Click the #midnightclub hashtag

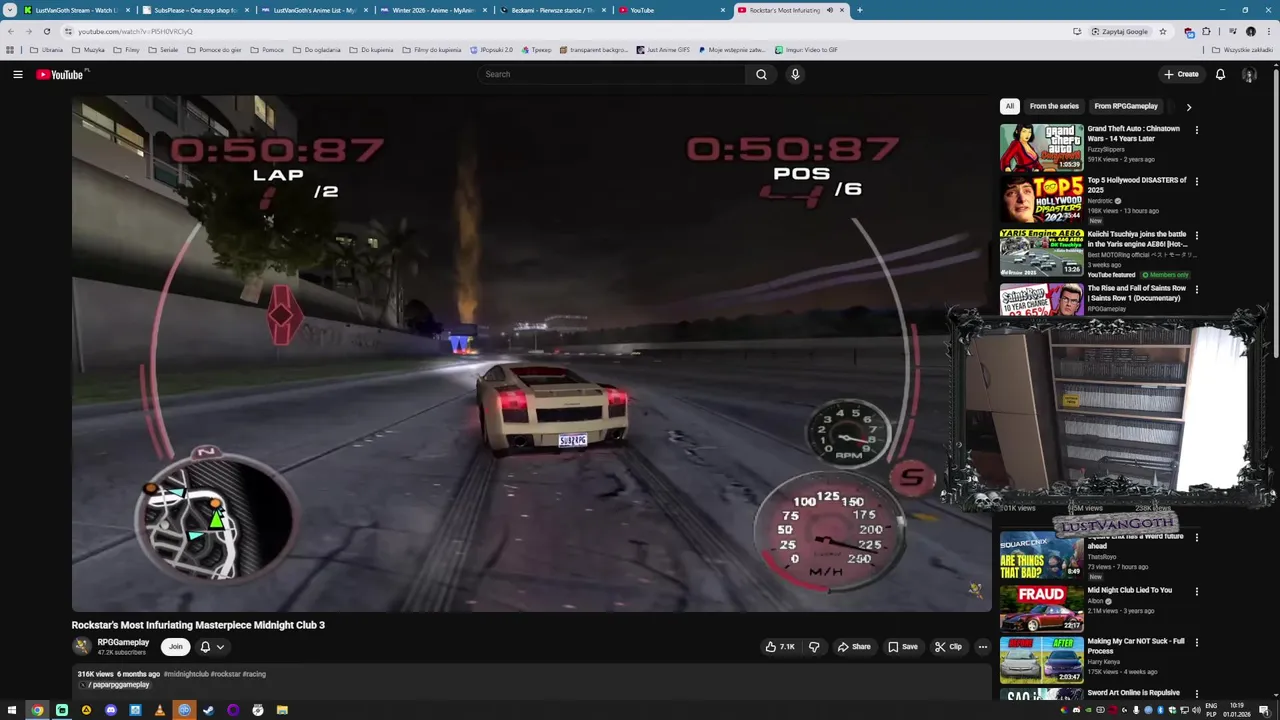[186, 674]
